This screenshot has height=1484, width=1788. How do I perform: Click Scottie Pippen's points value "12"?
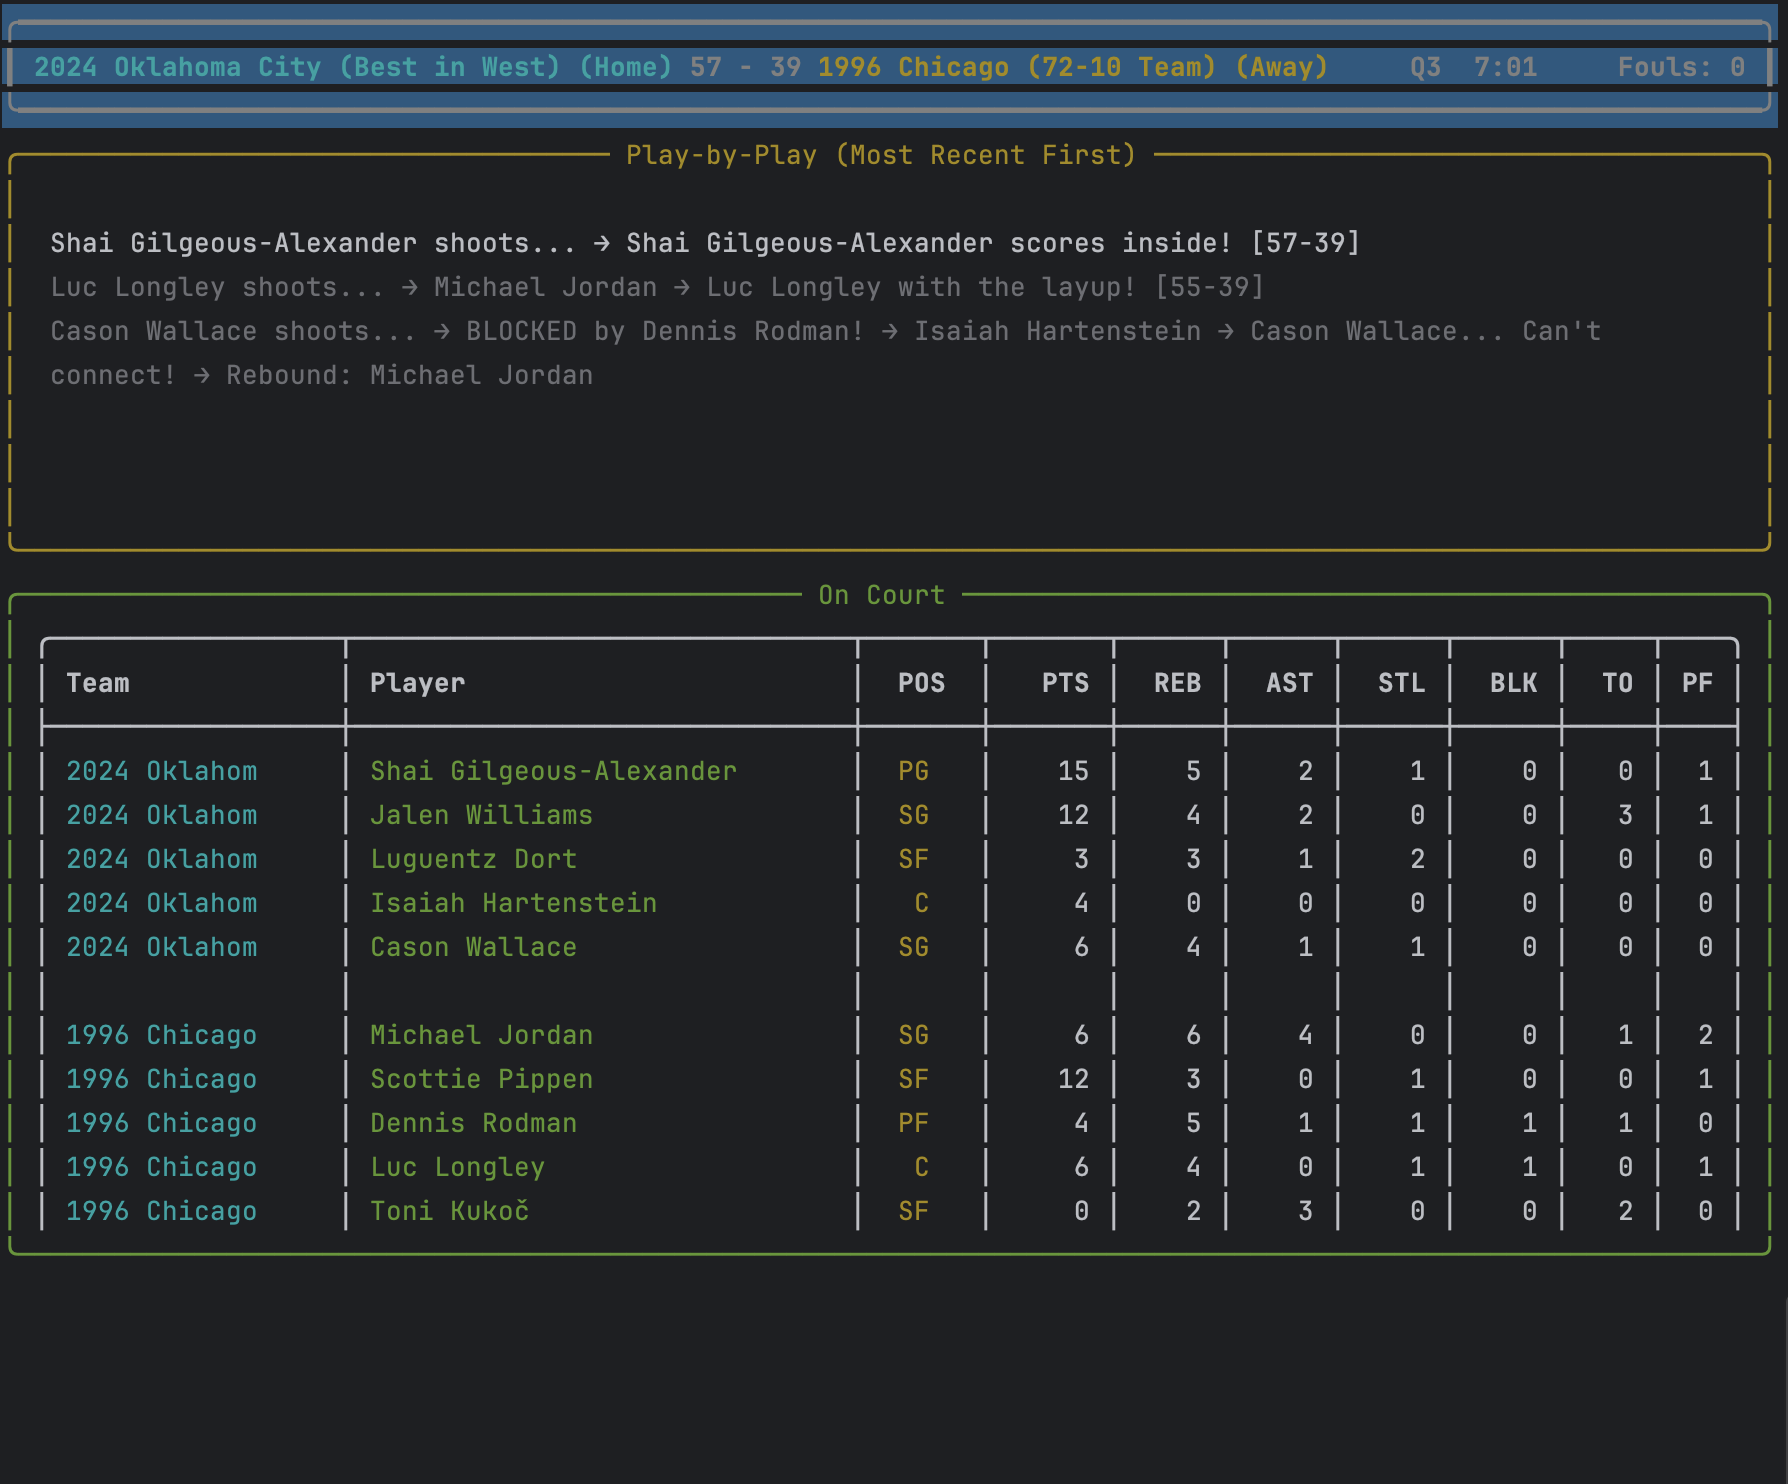click(x=1073, y=1079)
